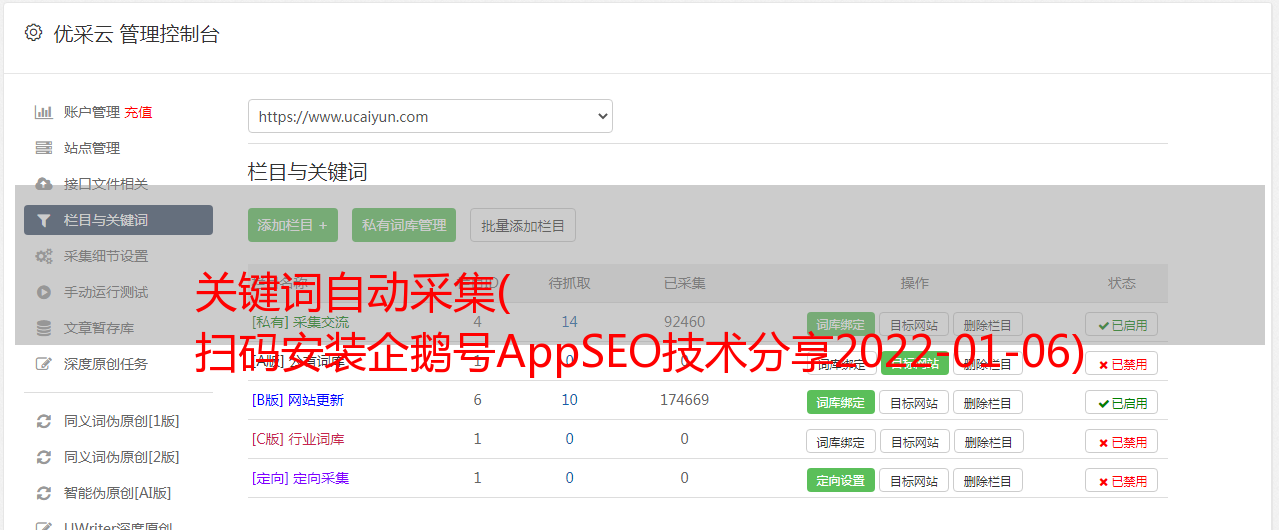This screenshot has width=1279, height=530.
Task: Click the 174669 collected count
Action: click(x=685, y=400)
